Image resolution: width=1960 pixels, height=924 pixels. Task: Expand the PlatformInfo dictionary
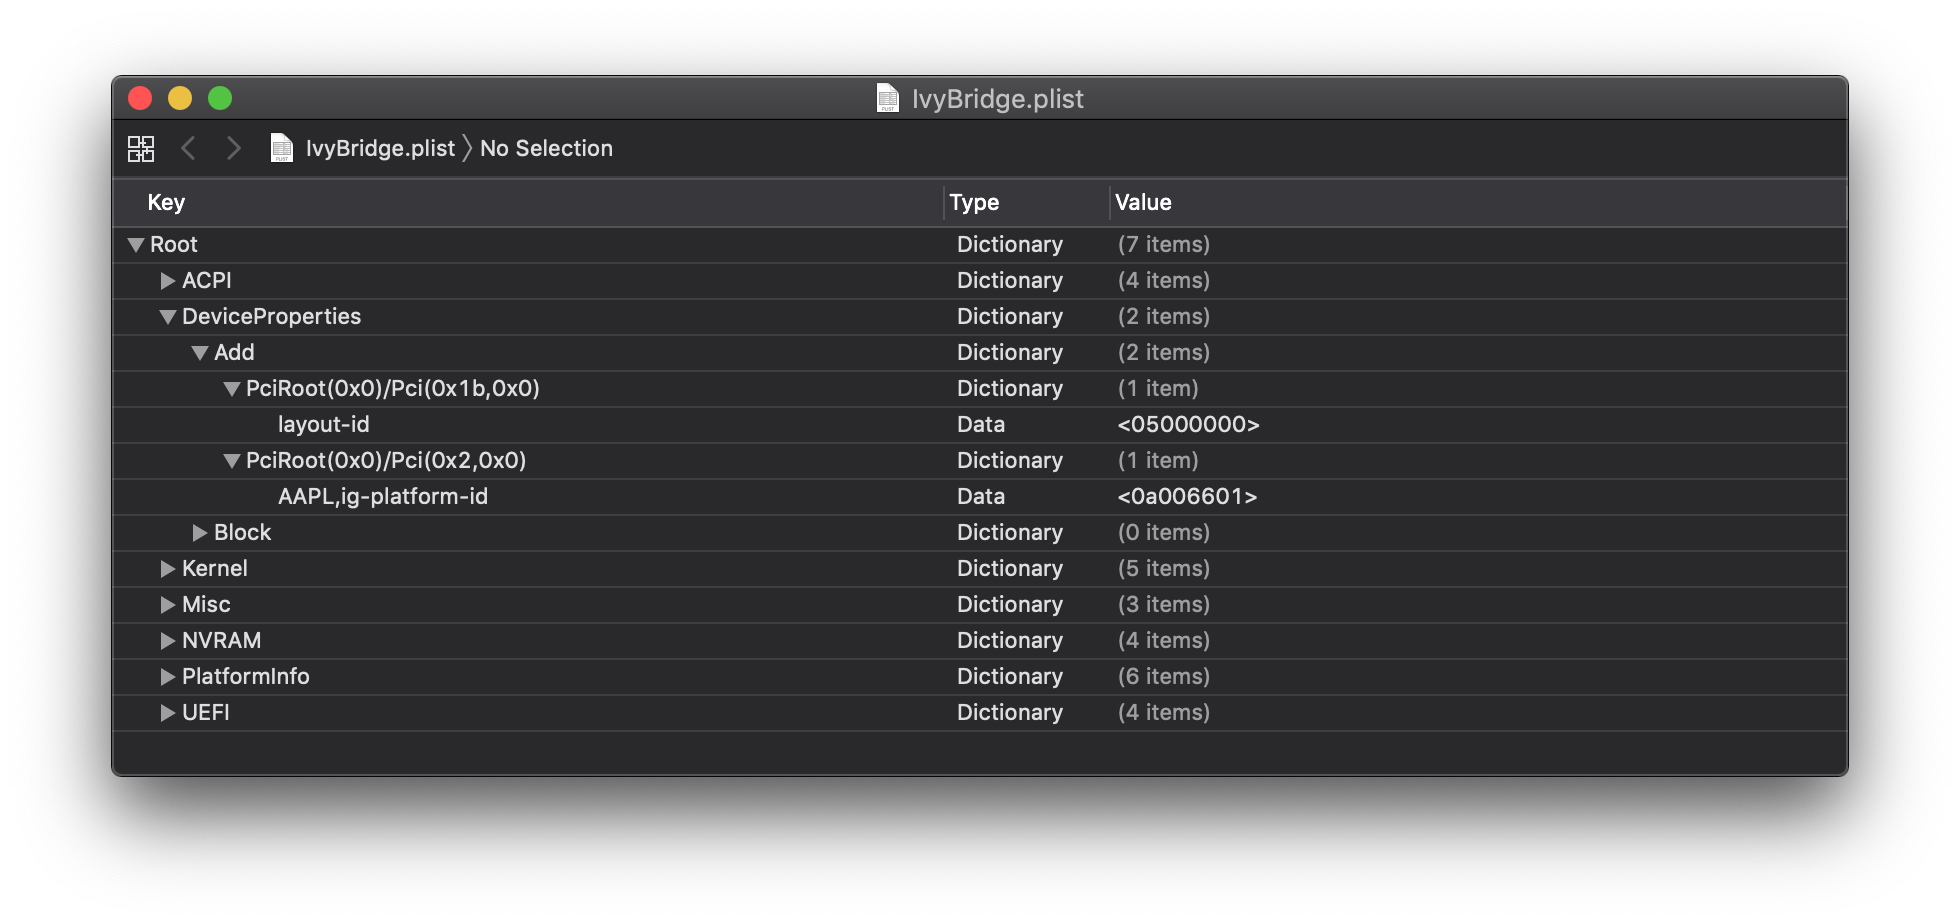point(168,677)
